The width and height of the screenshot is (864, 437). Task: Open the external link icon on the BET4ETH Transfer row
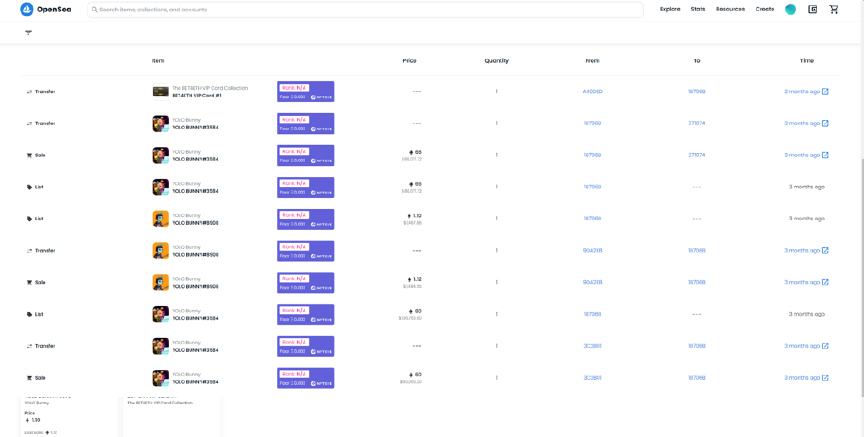tap(825, 91)
